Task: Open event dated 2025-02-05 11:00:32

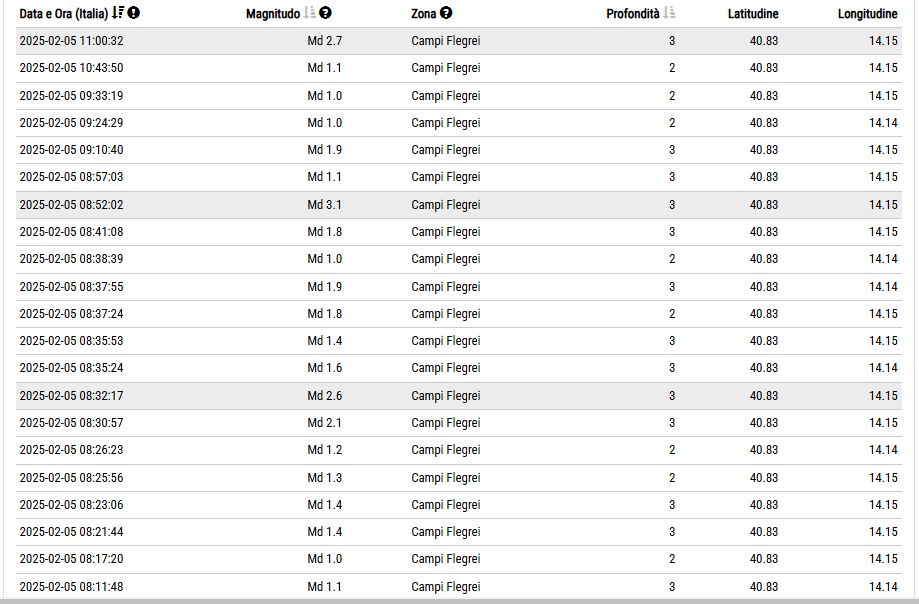Action: (x=458, y=41)
